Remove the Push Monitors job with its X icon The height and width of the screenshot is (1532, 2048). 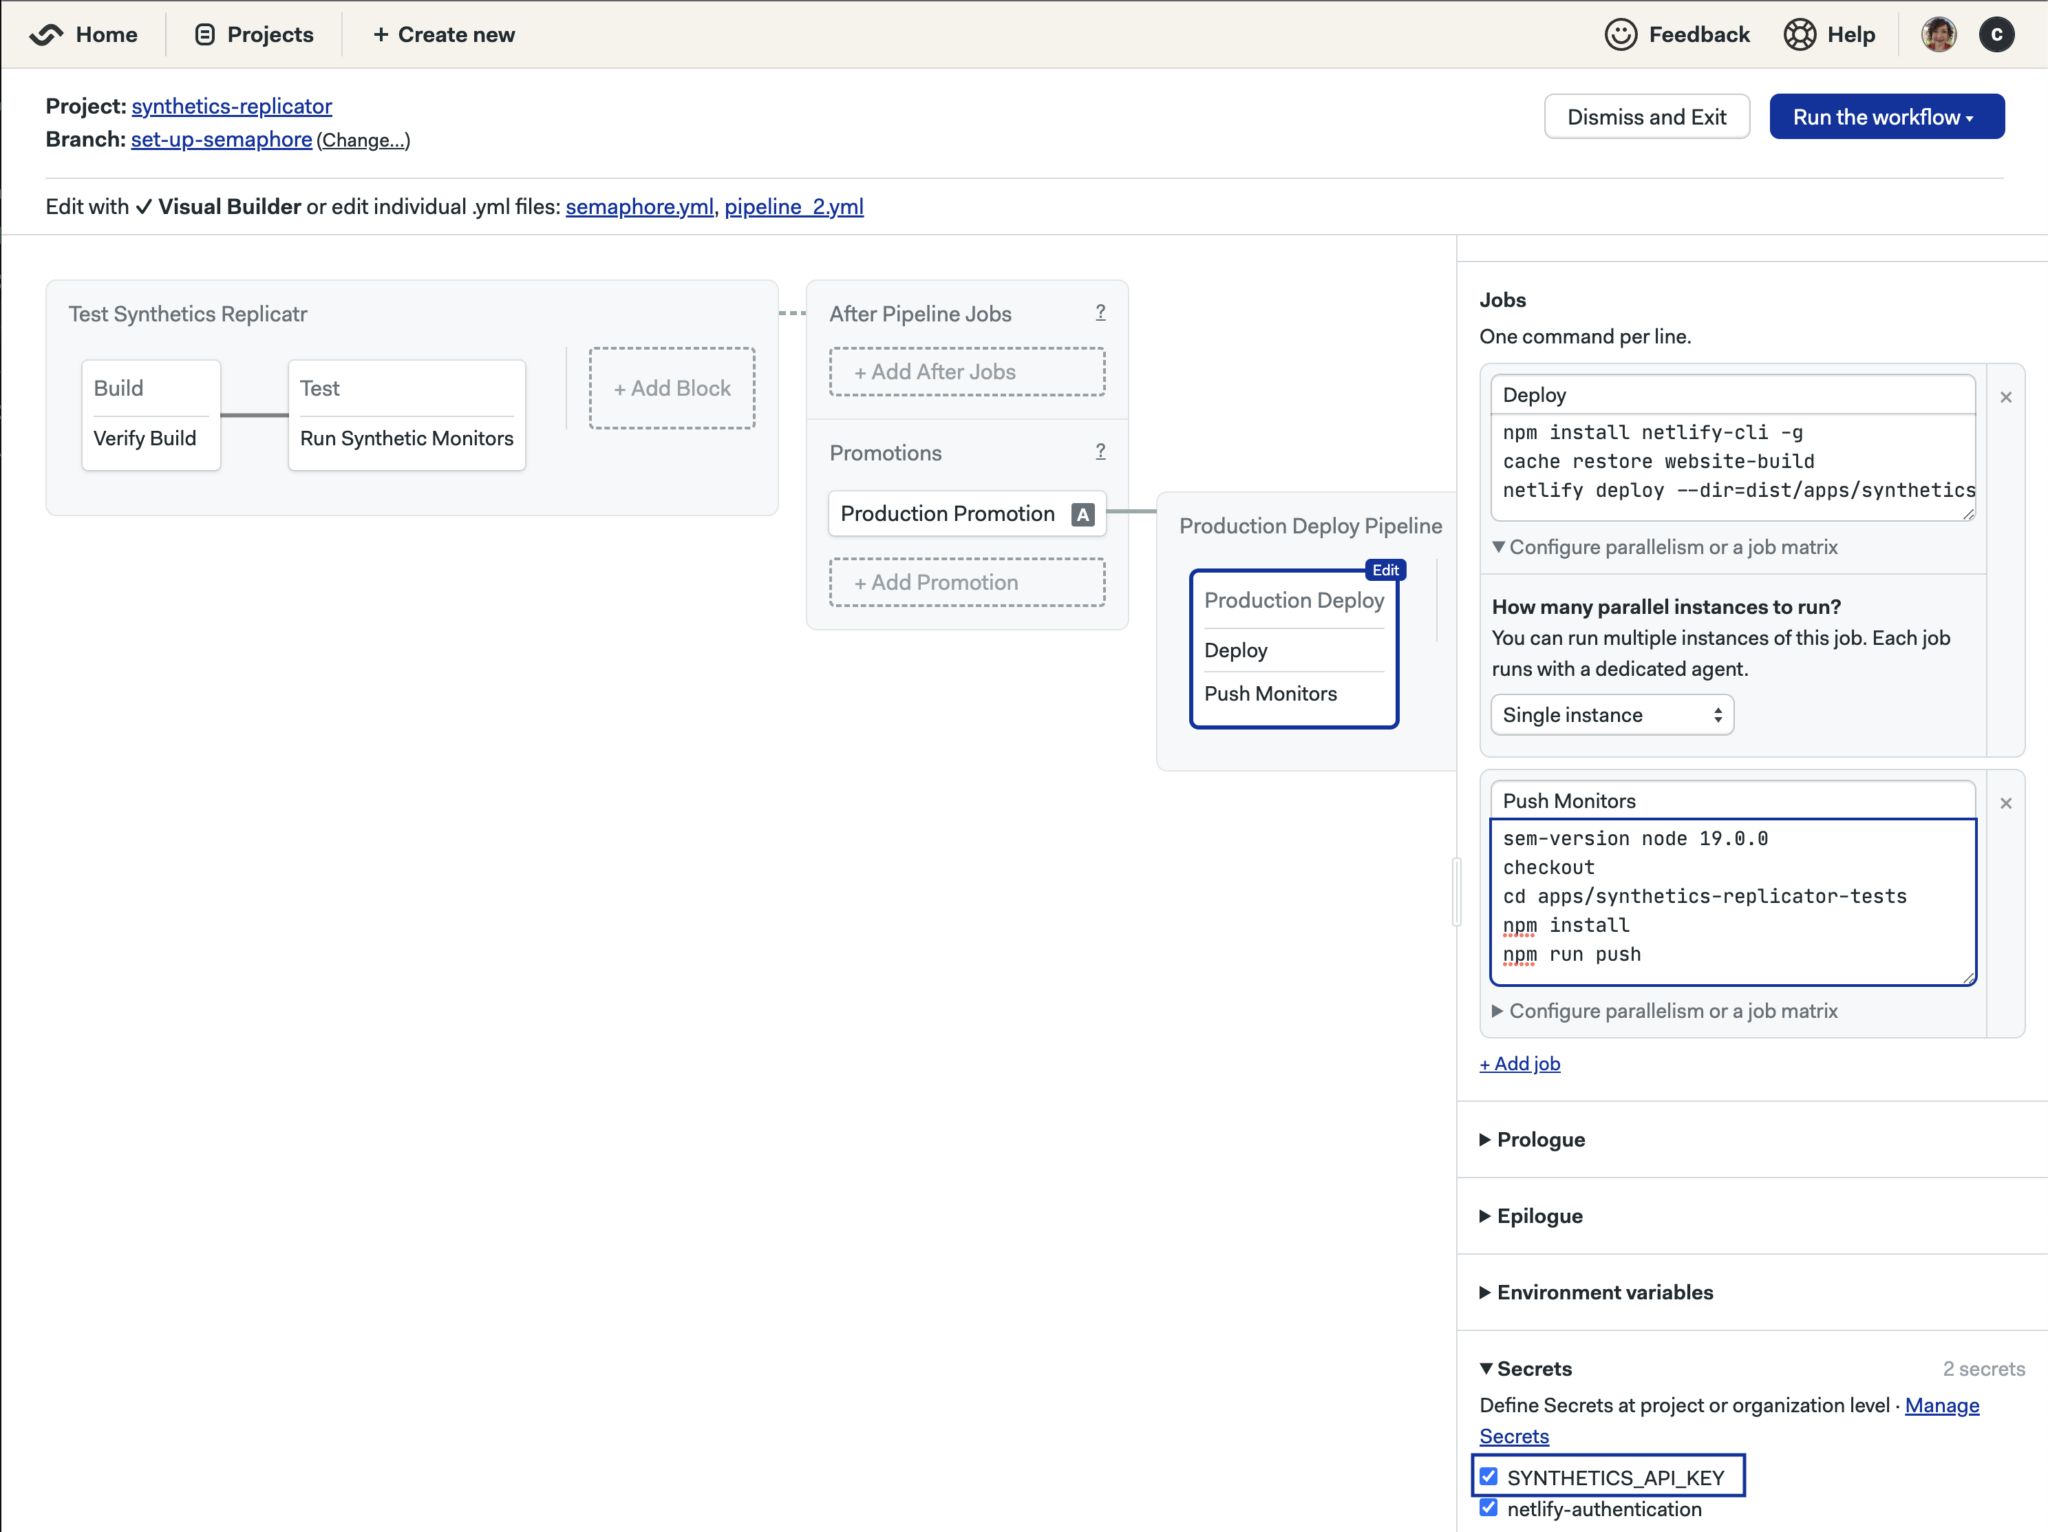coord(2006,802)
